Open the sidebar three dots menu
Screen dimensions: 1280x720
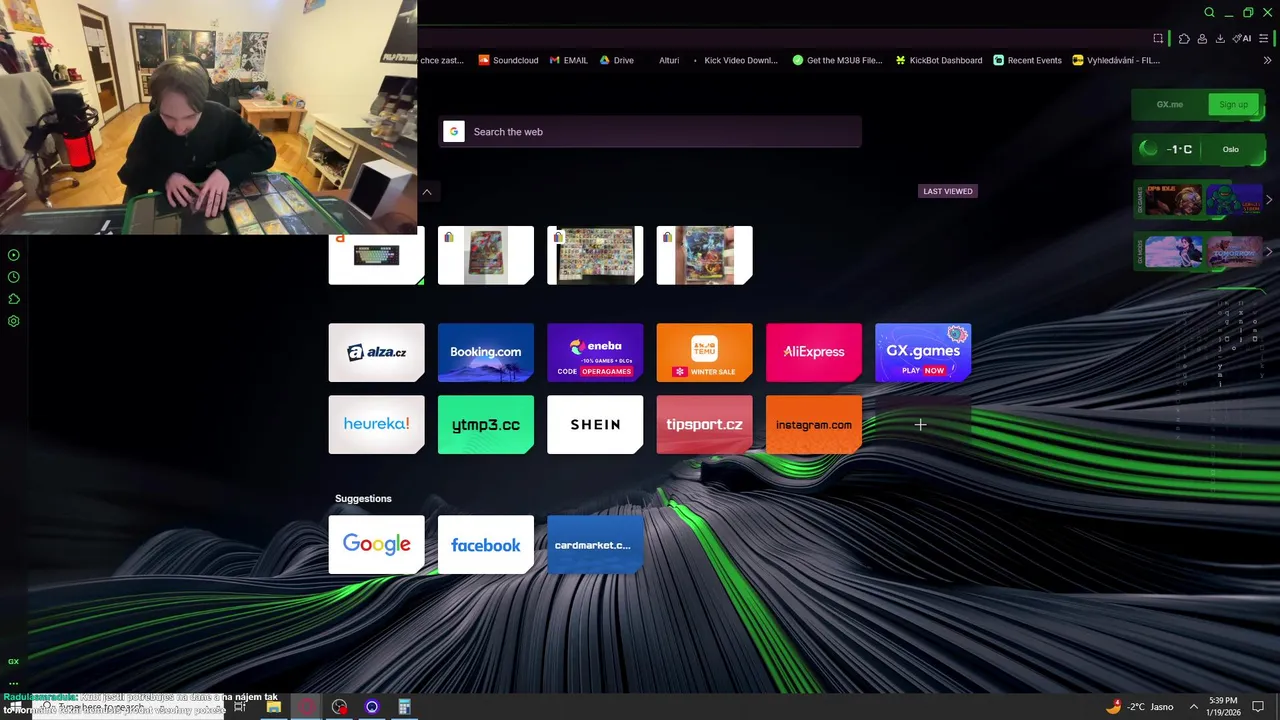tap(14, 683)
